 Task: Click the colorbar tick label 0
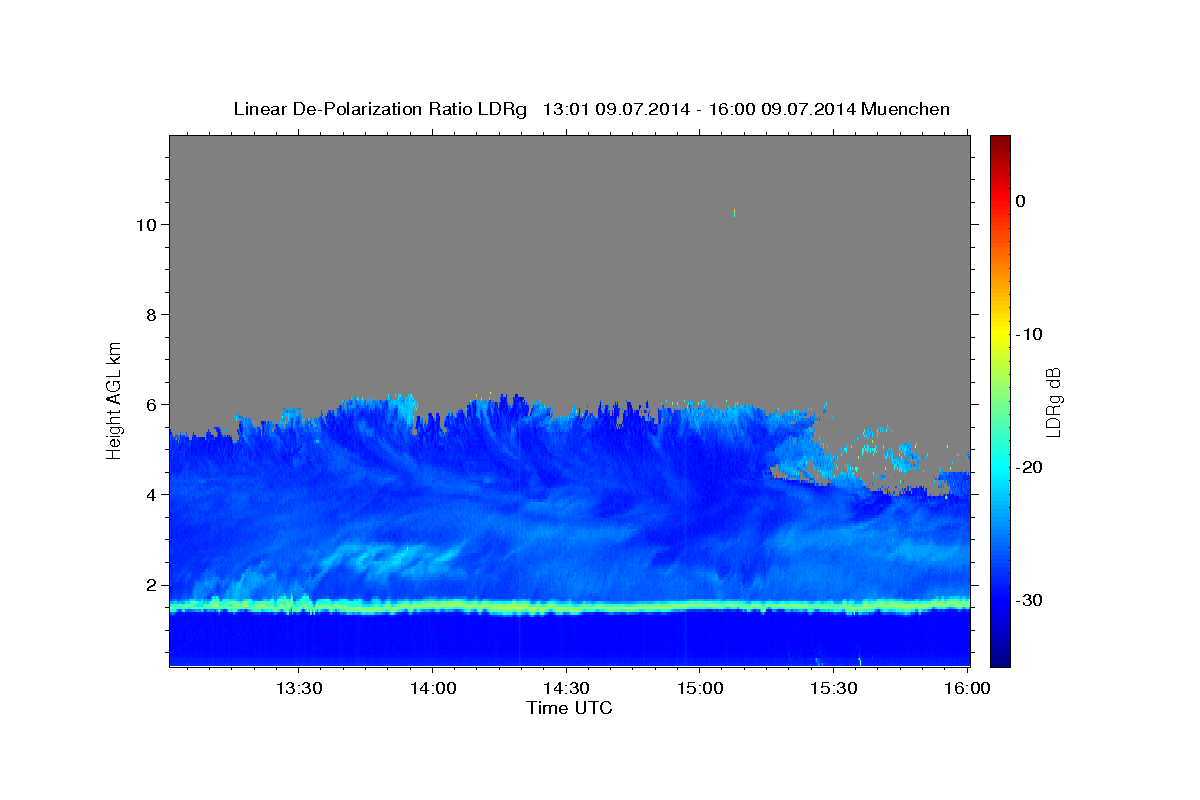(1020, 201)
